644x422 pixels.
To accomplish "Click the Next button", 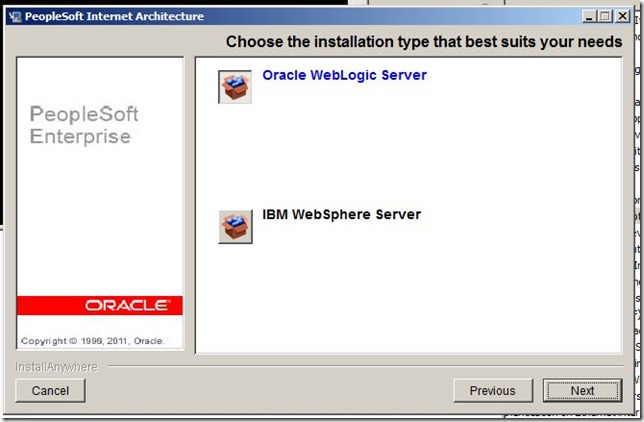I will click(582, 390).
